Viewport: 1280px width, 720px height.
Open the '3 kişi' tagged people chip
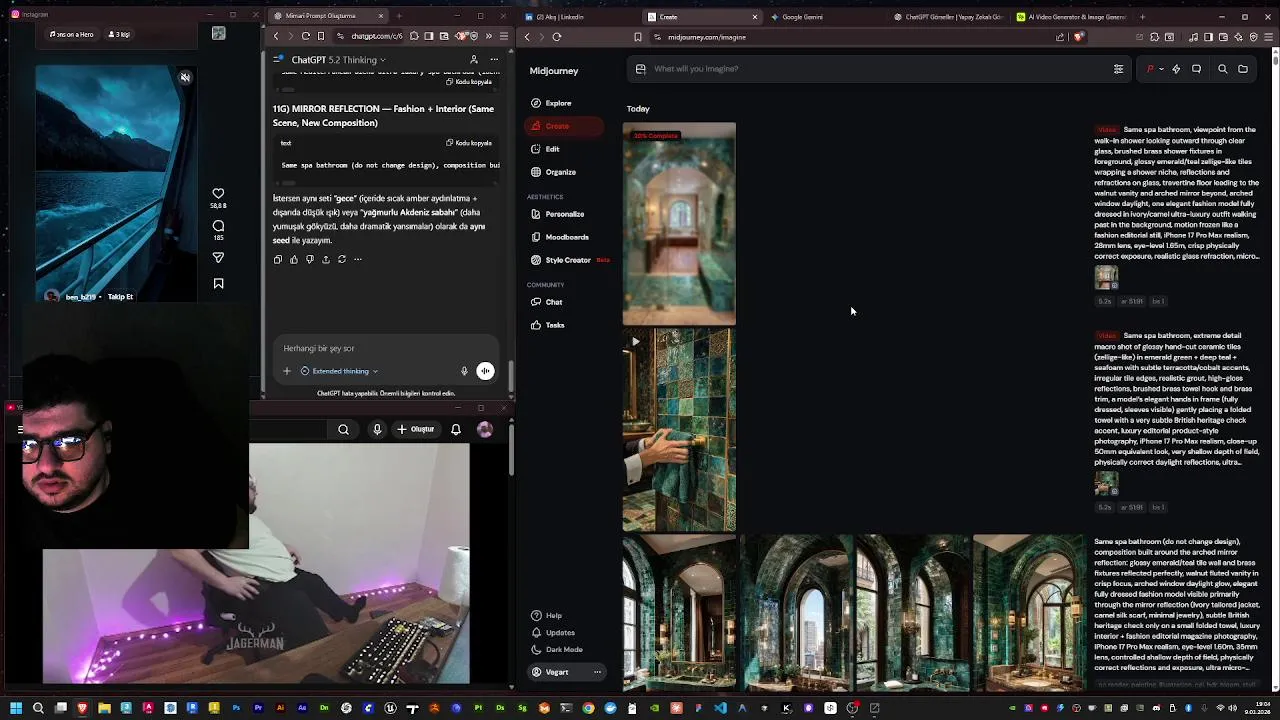120,34
